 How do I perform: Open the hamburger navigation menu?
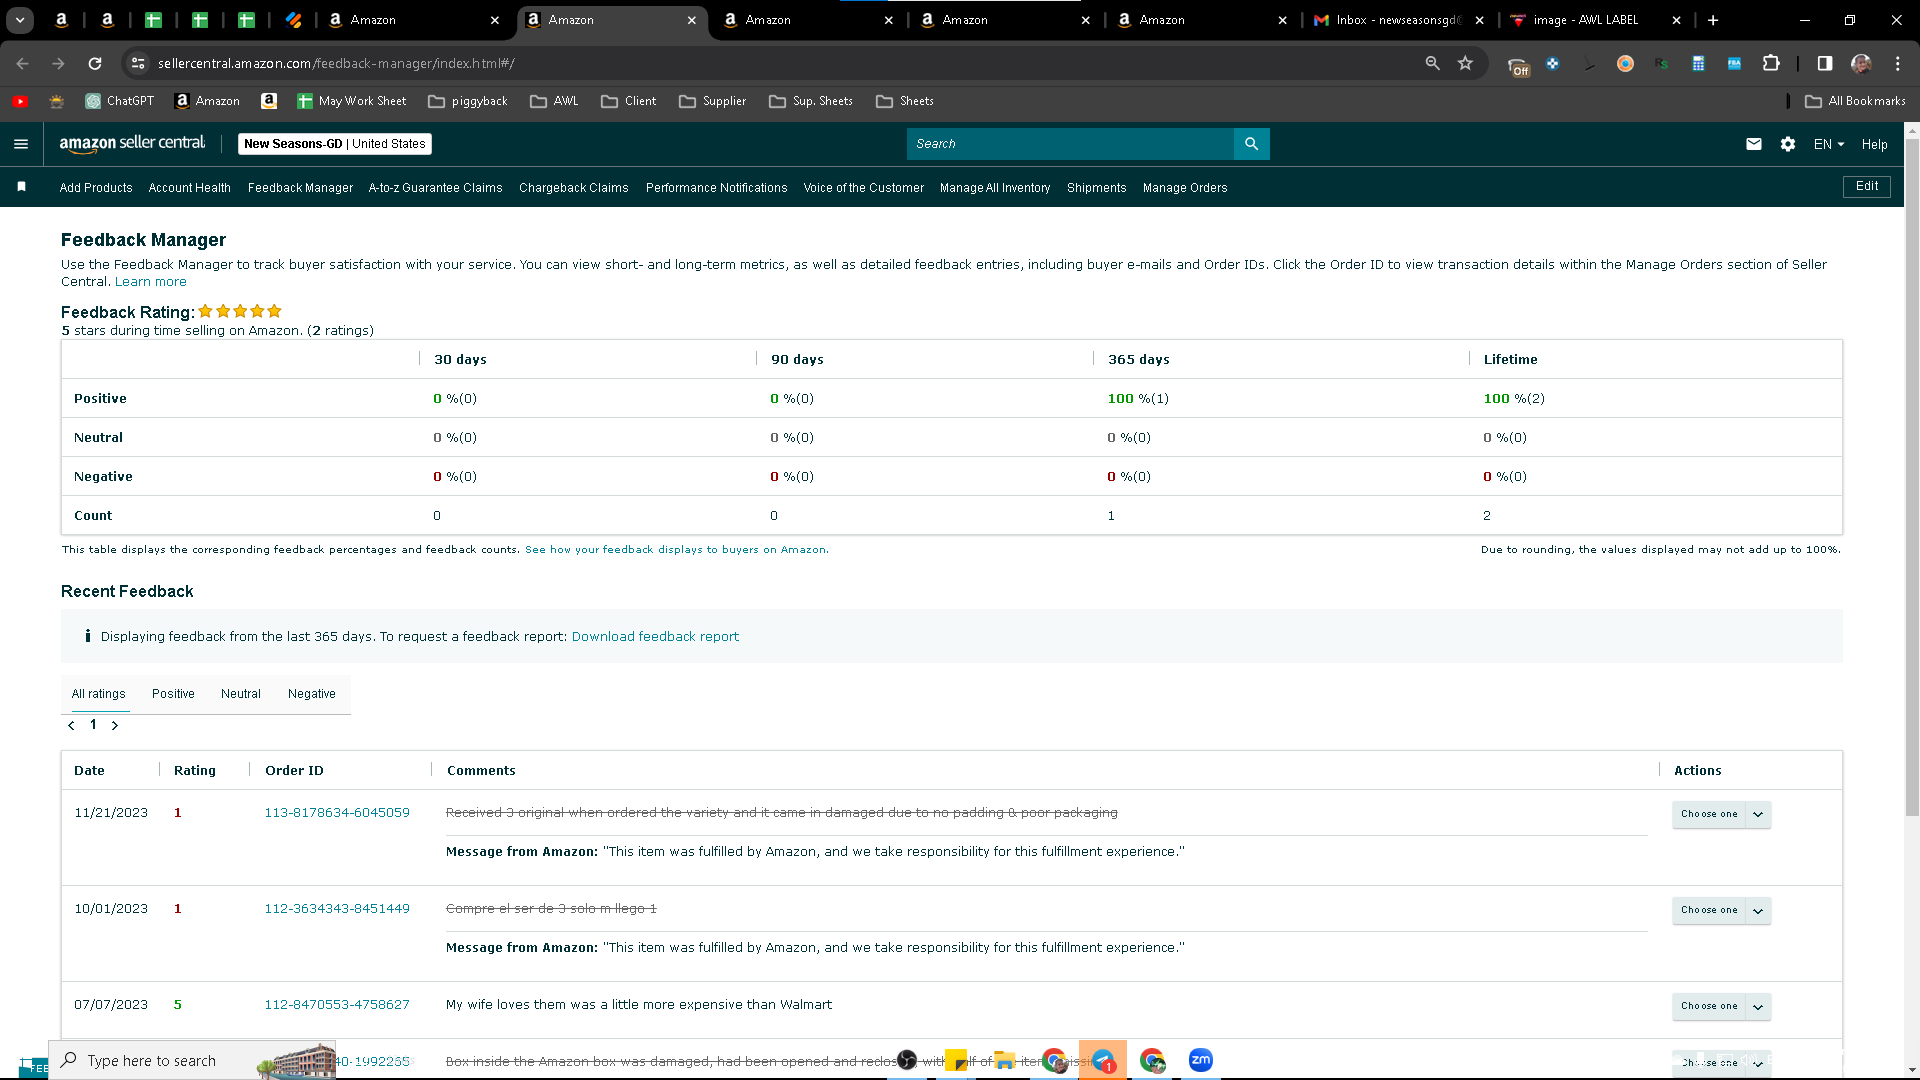click(x=21, y=144)
